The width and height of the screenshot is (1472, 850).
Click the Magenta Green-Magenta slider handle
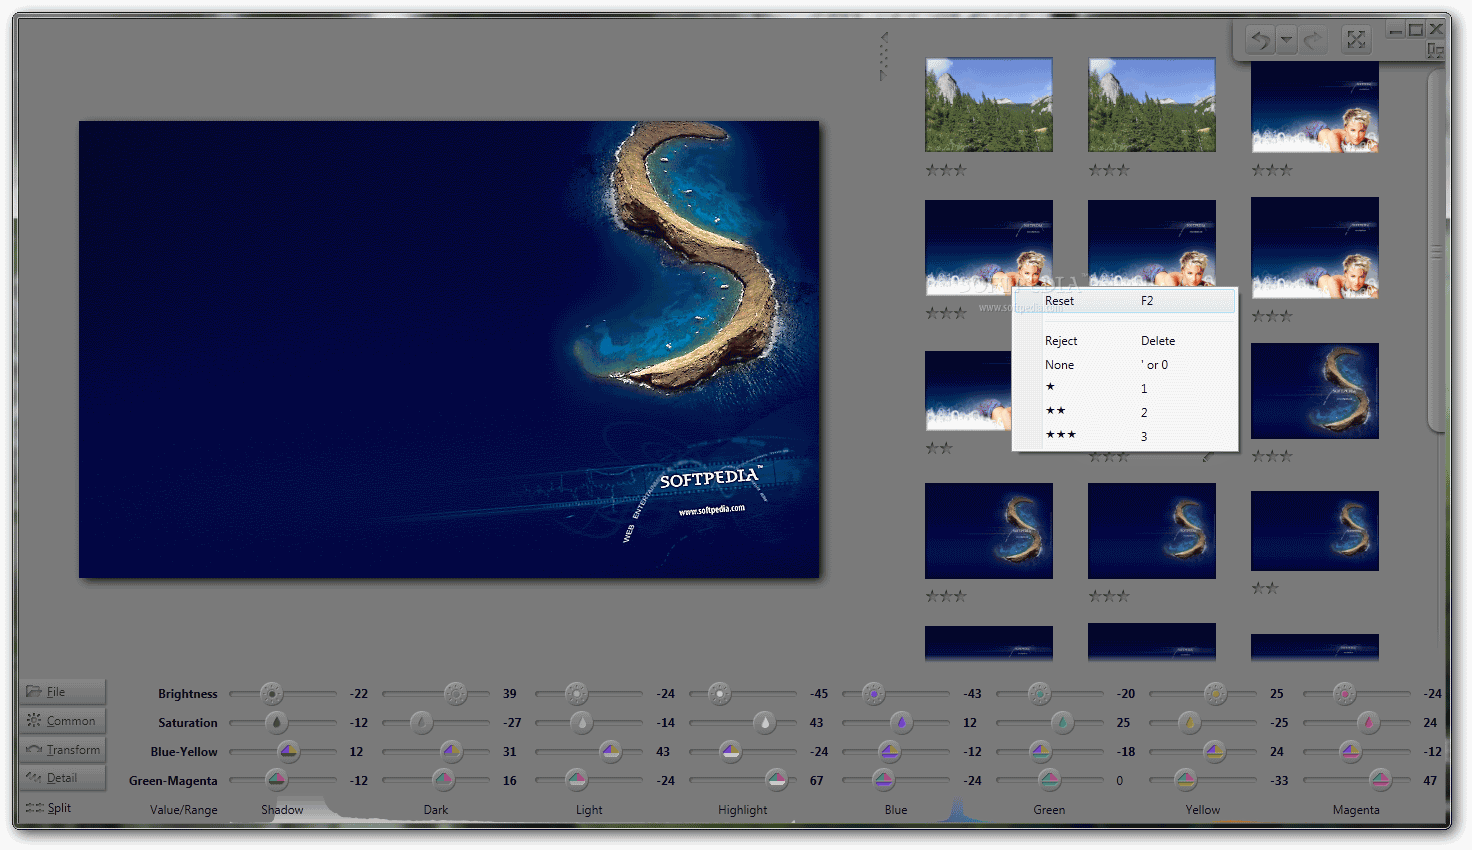click(x=1381, y=780)
